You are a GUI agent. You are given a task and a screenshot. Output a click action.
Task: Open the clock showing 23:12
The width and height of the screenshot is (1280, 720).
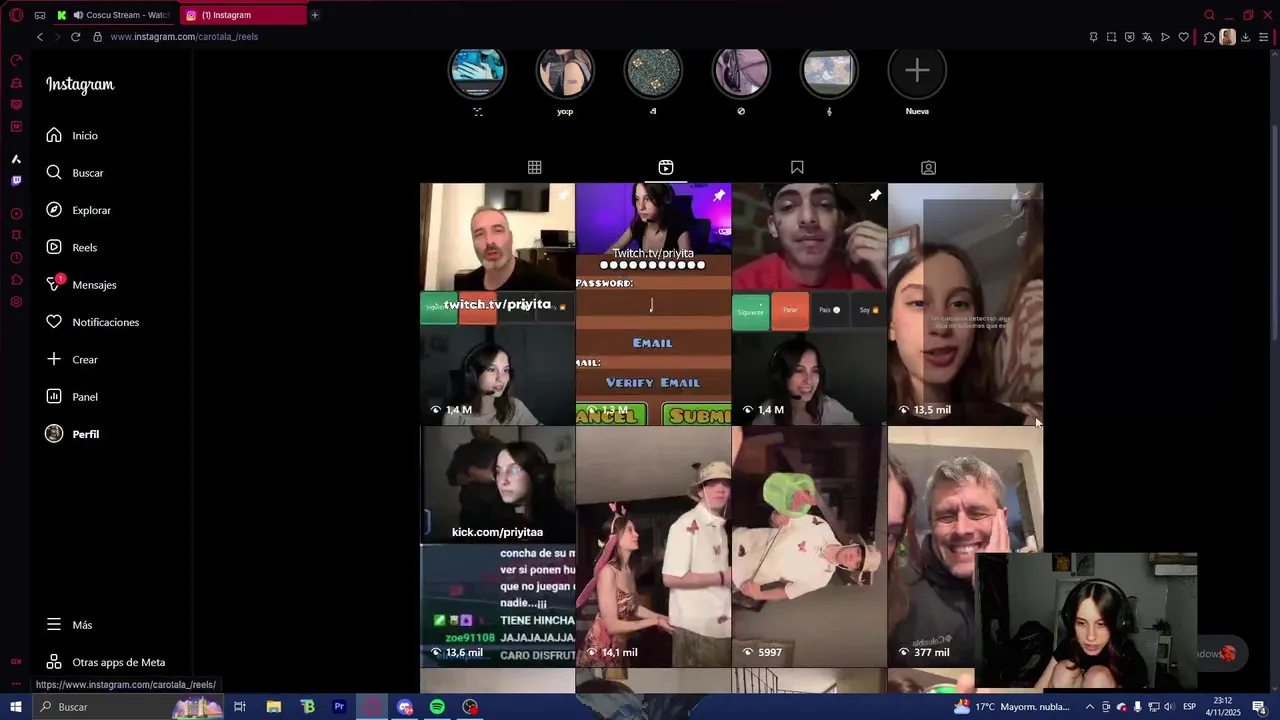click(1224, 707)
